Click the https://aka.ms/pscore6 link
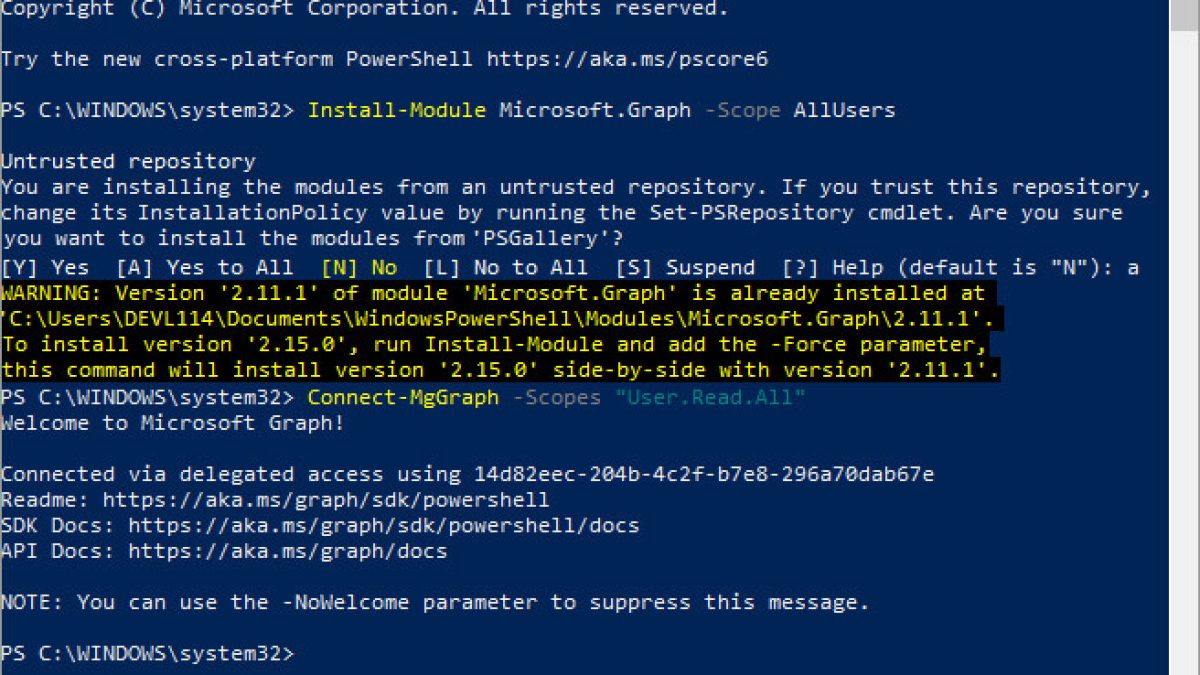 627,59
